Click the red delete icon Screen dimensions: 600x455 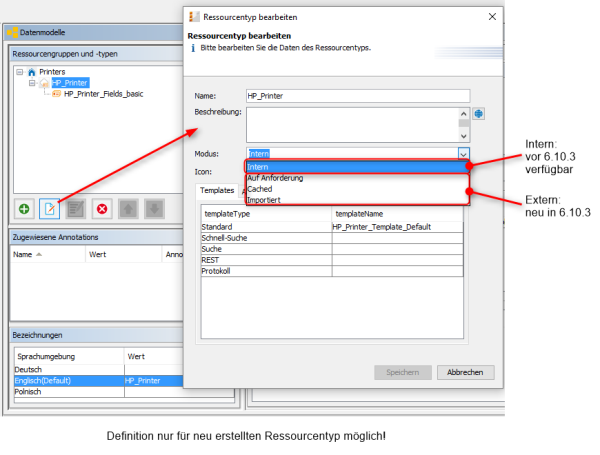[x=102, y=208]
